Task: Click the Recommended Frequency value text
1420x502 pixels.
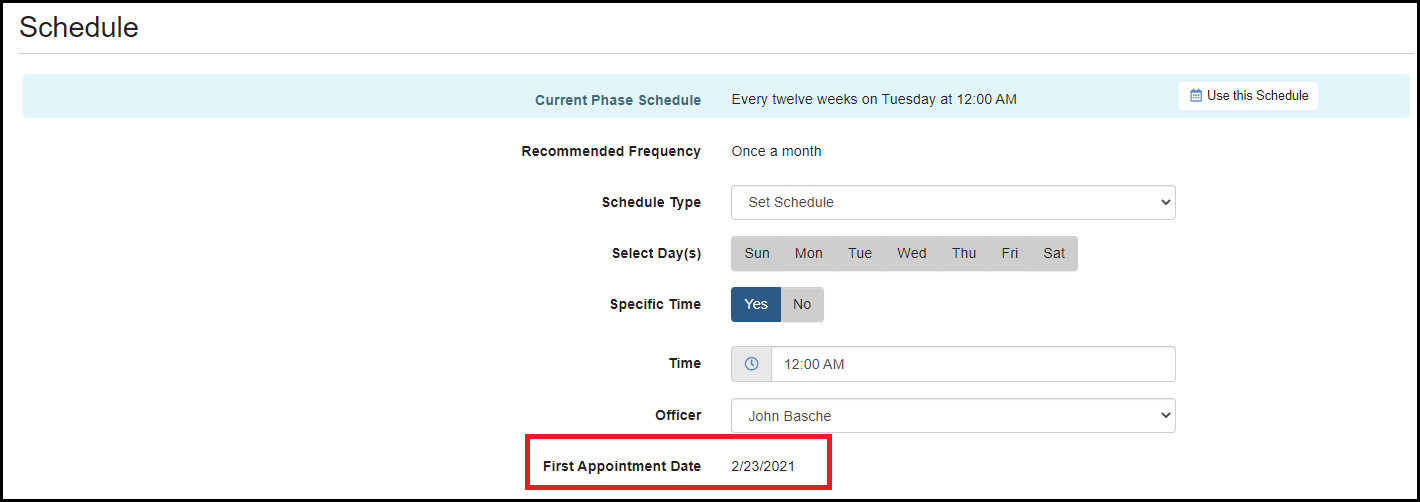Action: pos(776,151)
